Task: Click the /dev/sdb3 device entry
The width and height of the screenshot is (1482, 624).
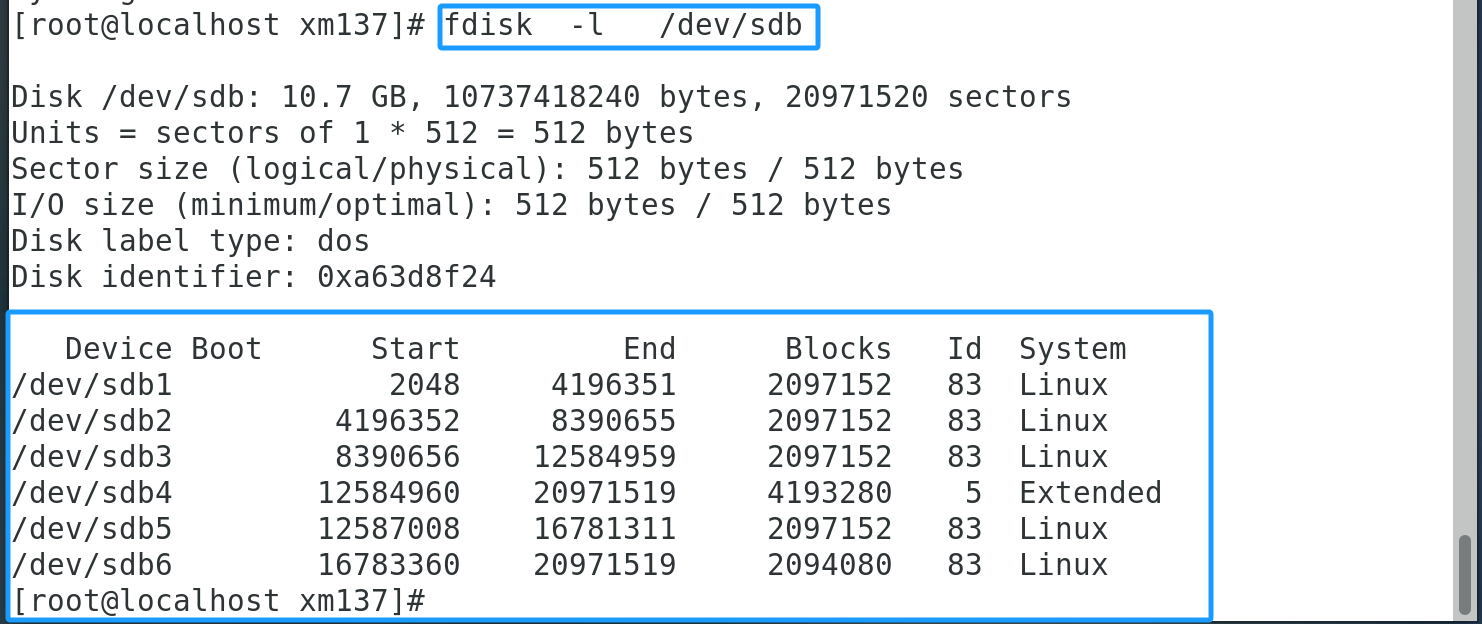Action: click(x=92, y=457)
